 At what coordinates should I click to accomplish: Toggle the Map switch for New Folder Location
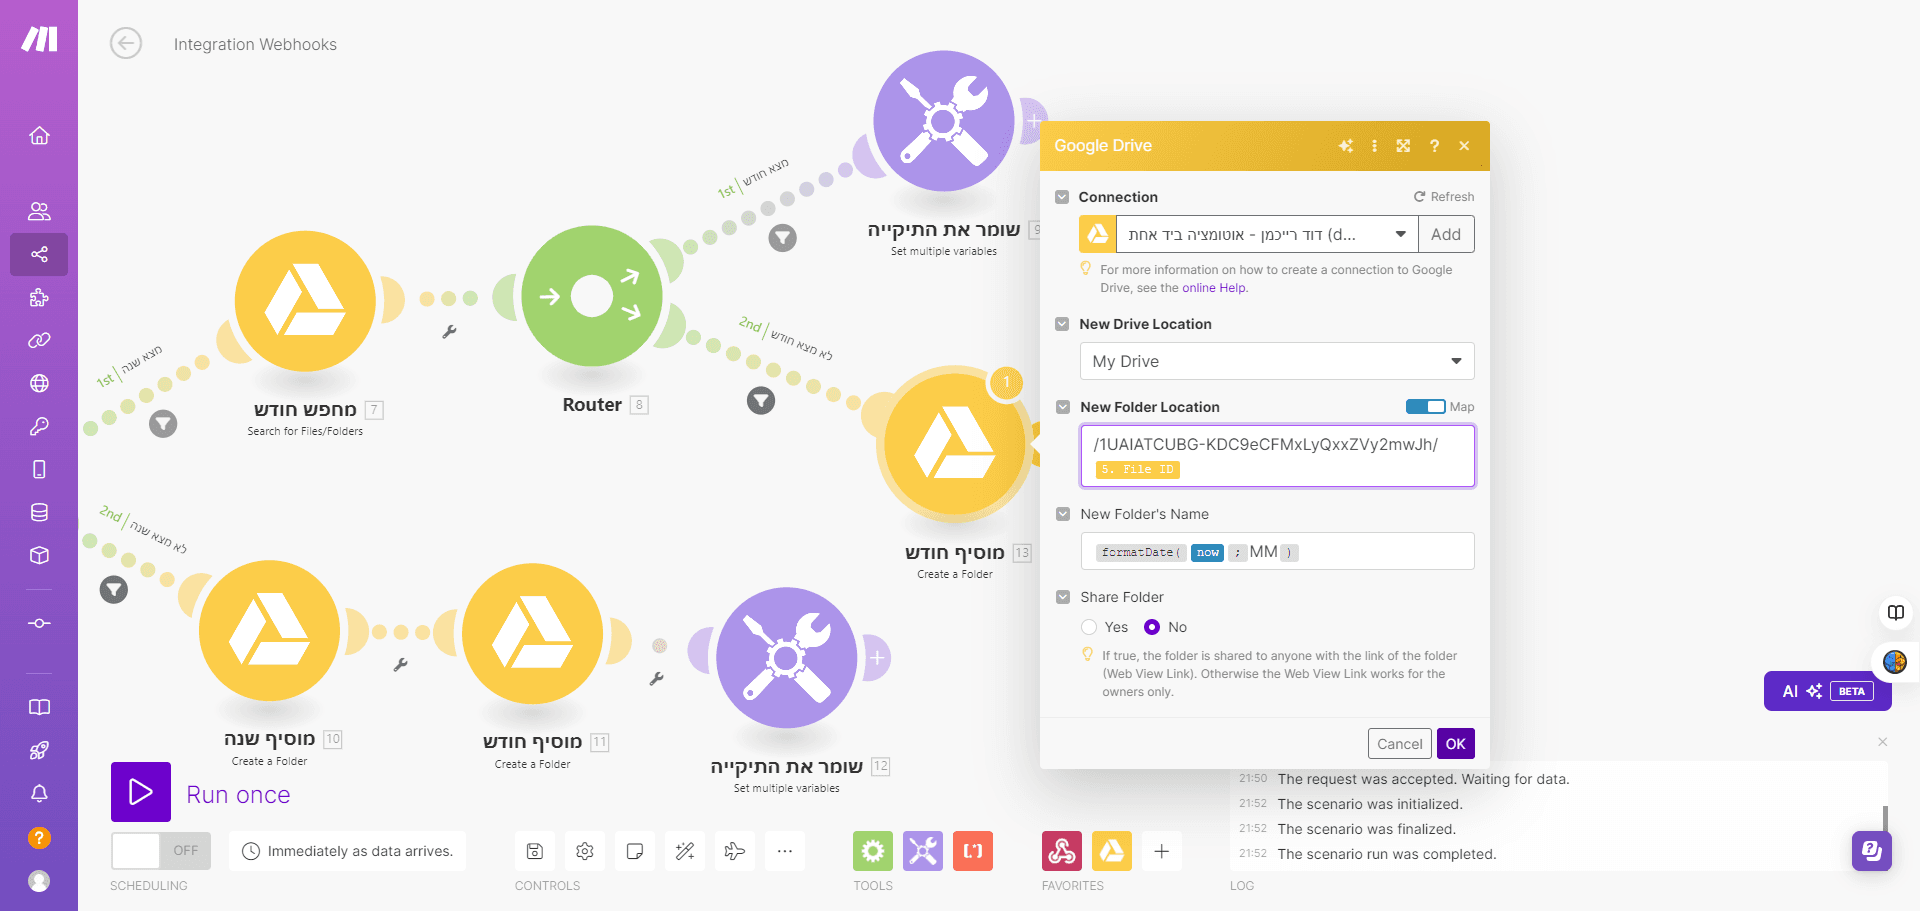(x=1425, y=406)
